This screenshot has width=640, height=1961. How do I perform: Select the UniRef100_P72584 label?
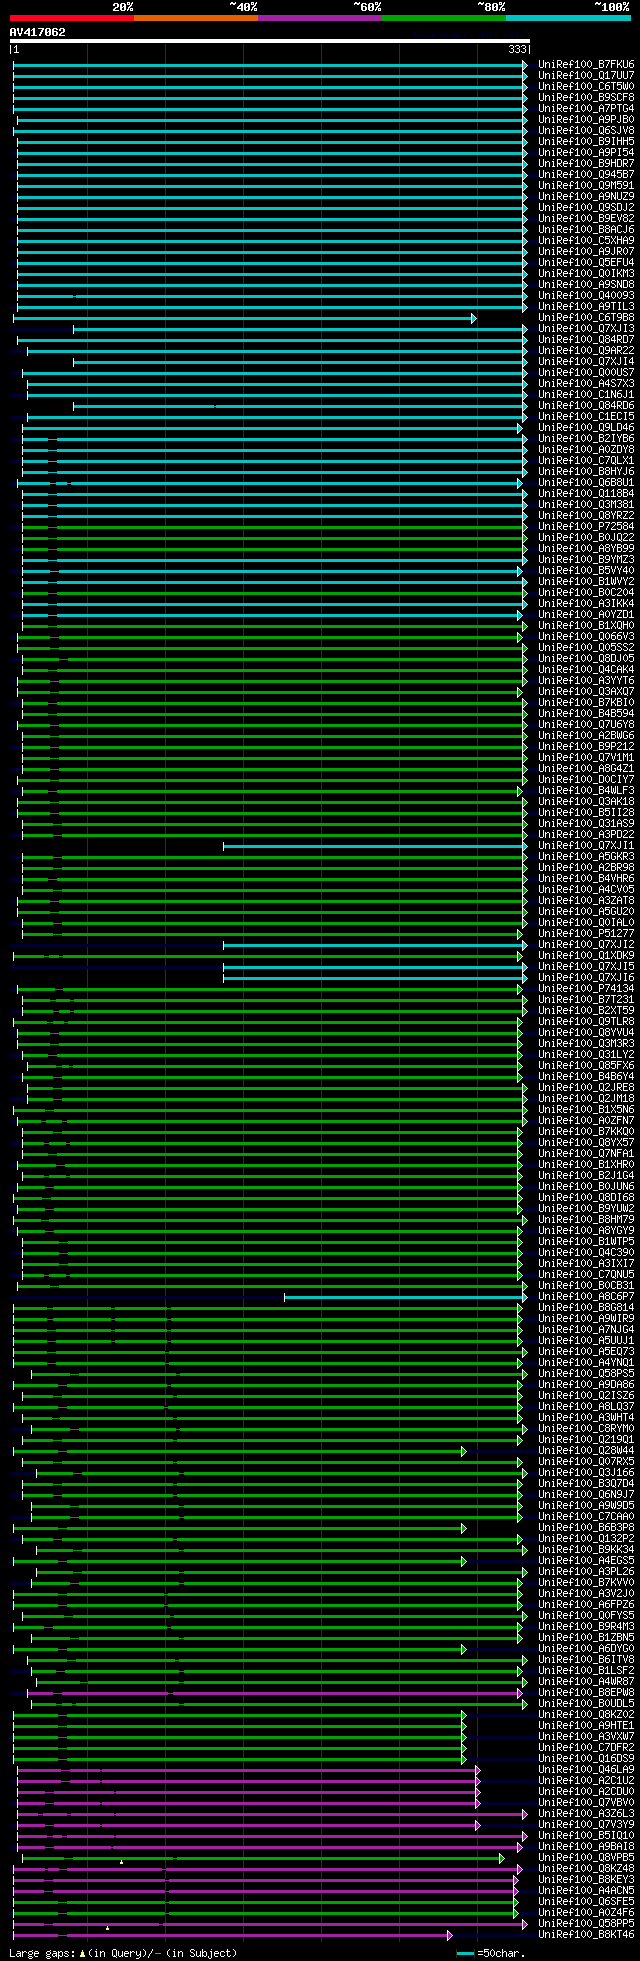coord(586,526)
